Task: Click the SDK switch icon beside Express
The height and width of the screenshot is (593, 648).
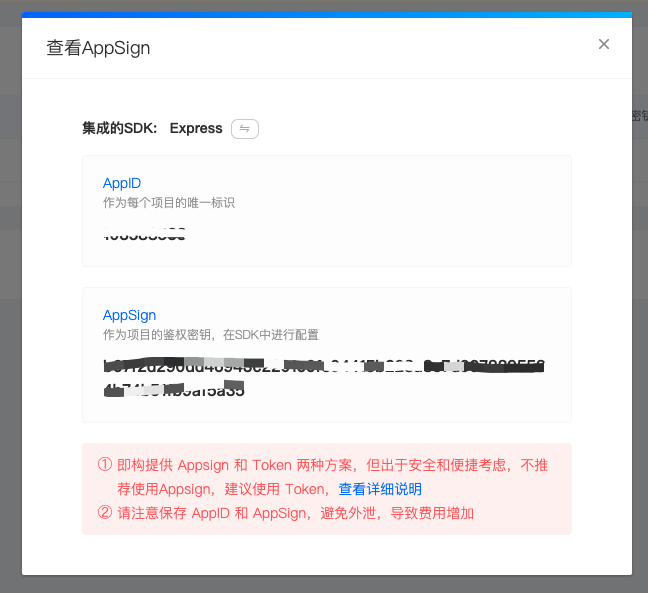Action: pyautogui.click(x=245, y=128)
